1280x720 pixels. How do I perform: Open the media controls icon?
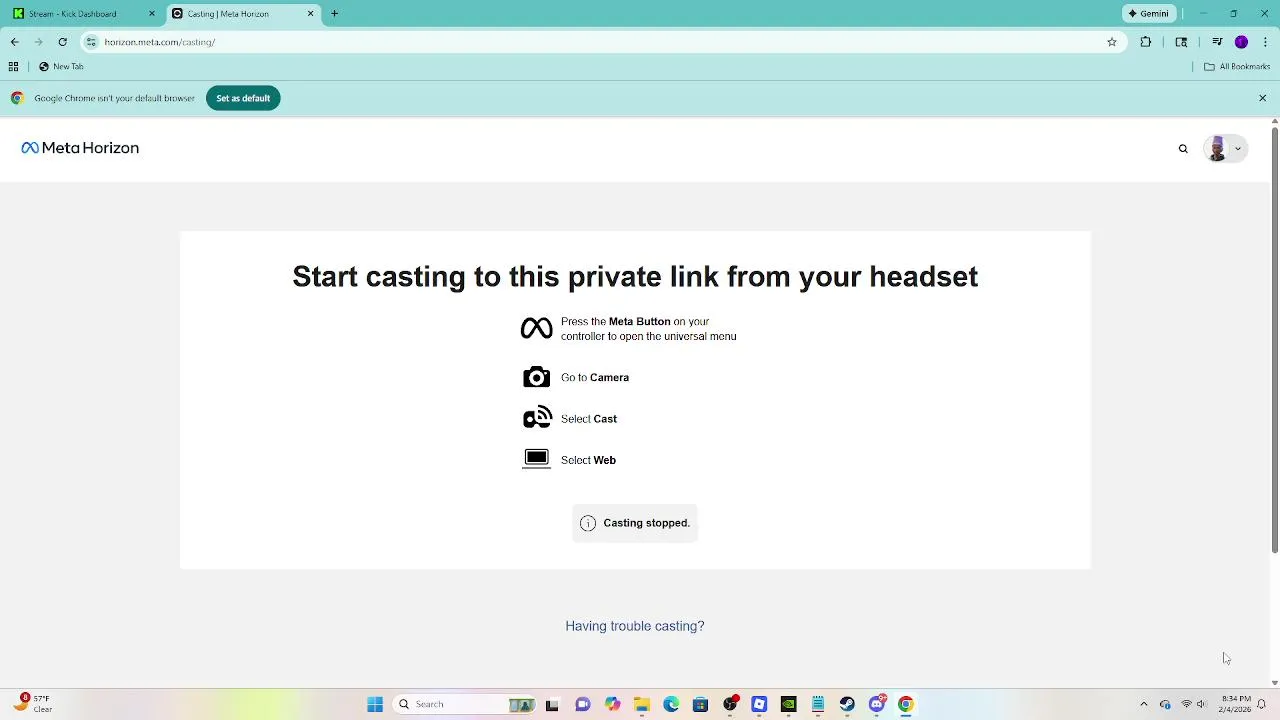pos(1217,42)
